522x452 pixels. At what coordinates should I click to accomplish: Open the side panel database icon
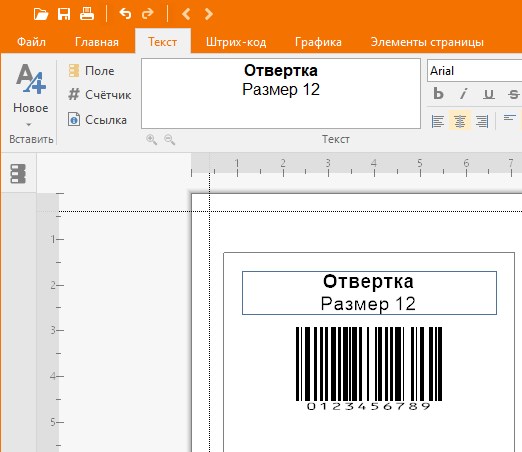(18, 174)
